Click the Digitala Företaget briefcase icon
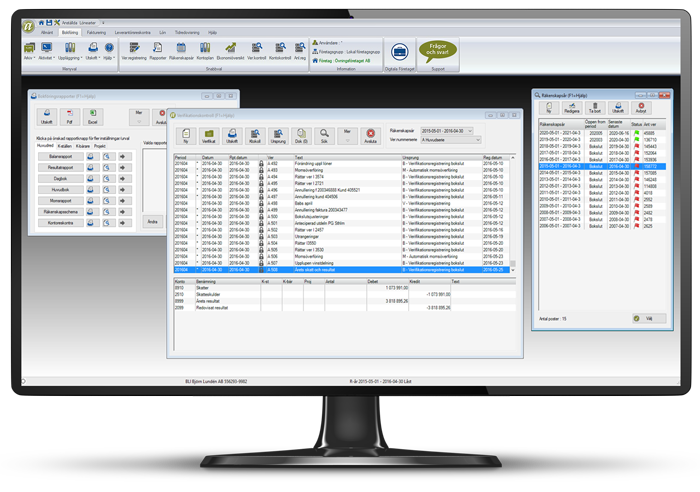Viewport: 700px width, 492px height. pyautogui.click(x=398, y=51)
